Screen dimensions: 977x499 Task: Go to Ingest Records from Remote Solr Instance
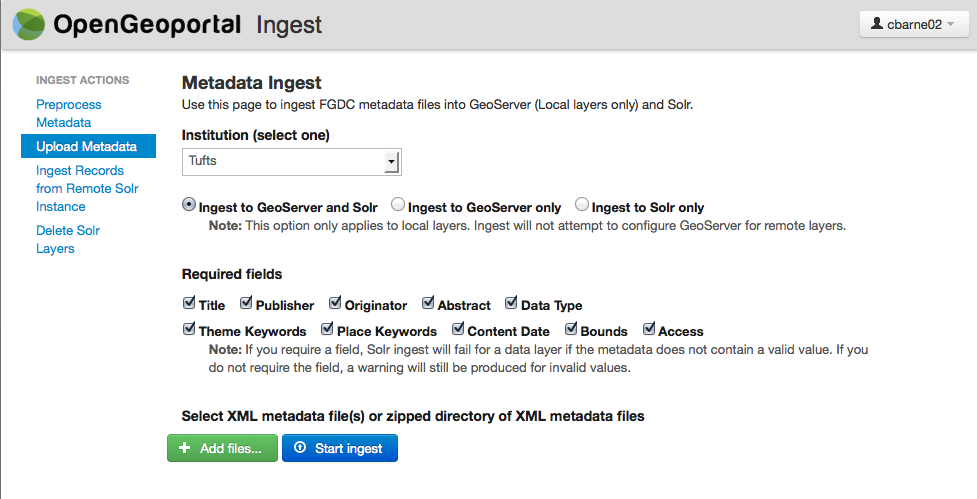click(x=87, y=188)
